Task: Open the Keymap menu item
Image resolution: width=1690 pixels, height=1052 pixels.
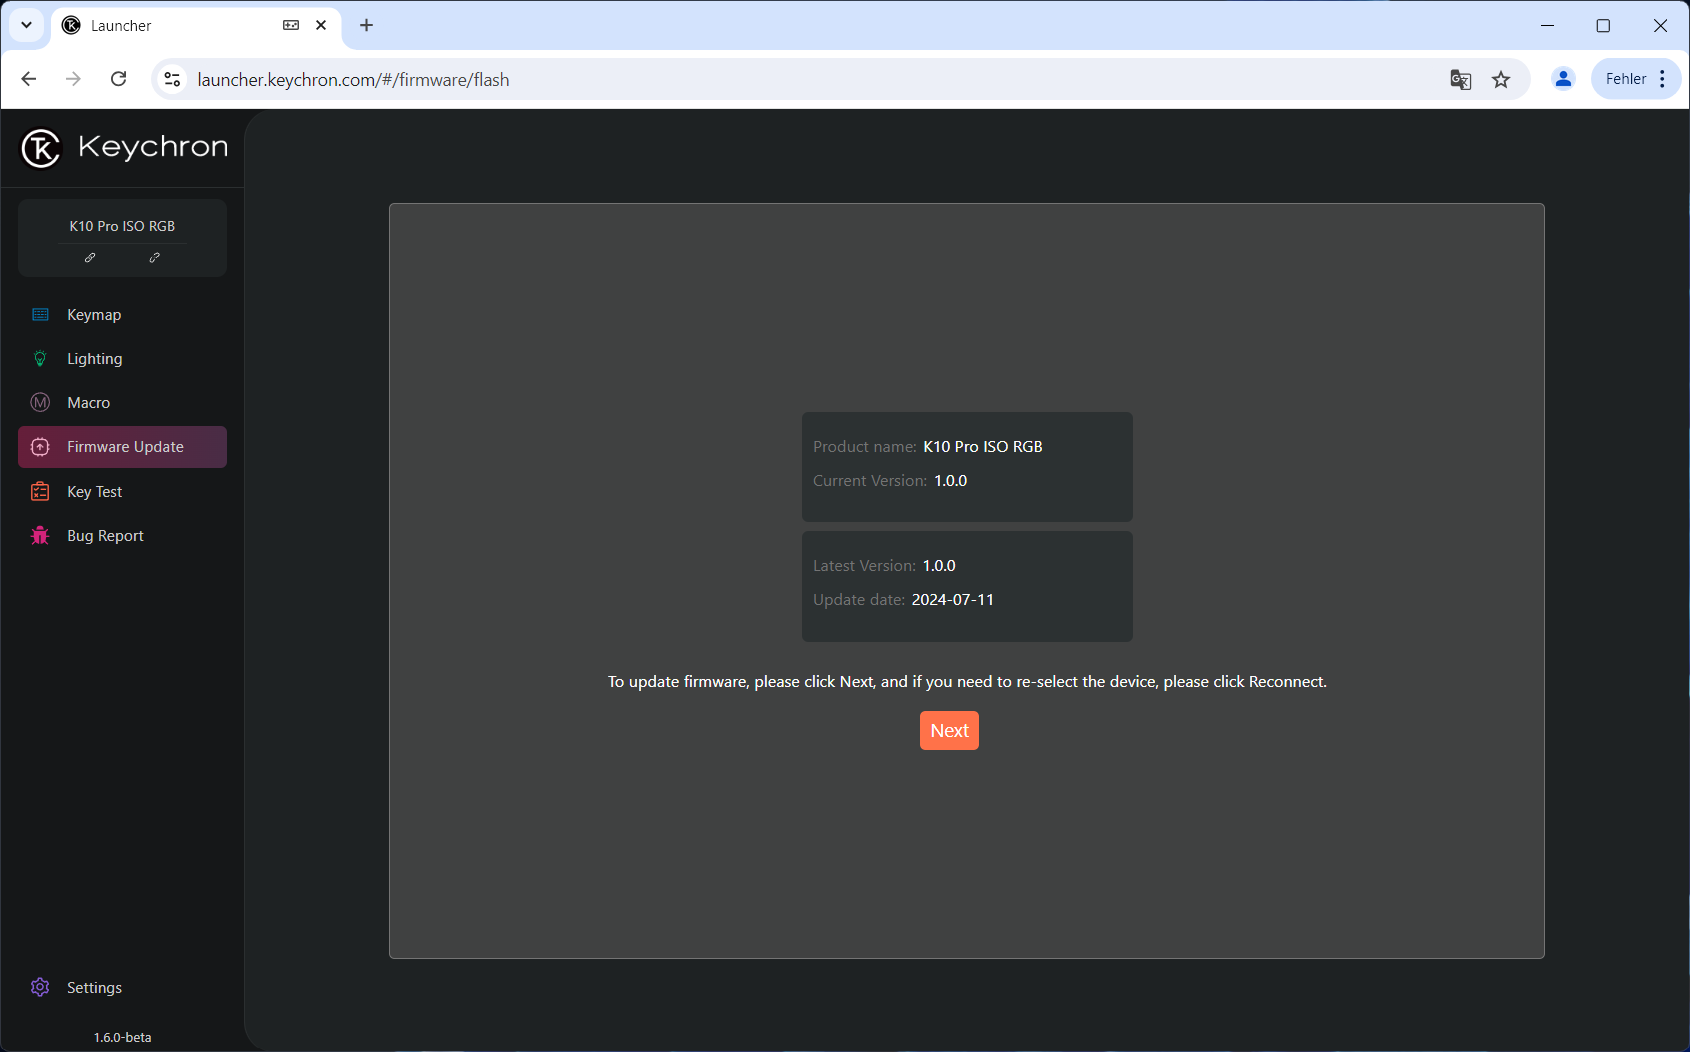Action: click(x=122, y=315)
